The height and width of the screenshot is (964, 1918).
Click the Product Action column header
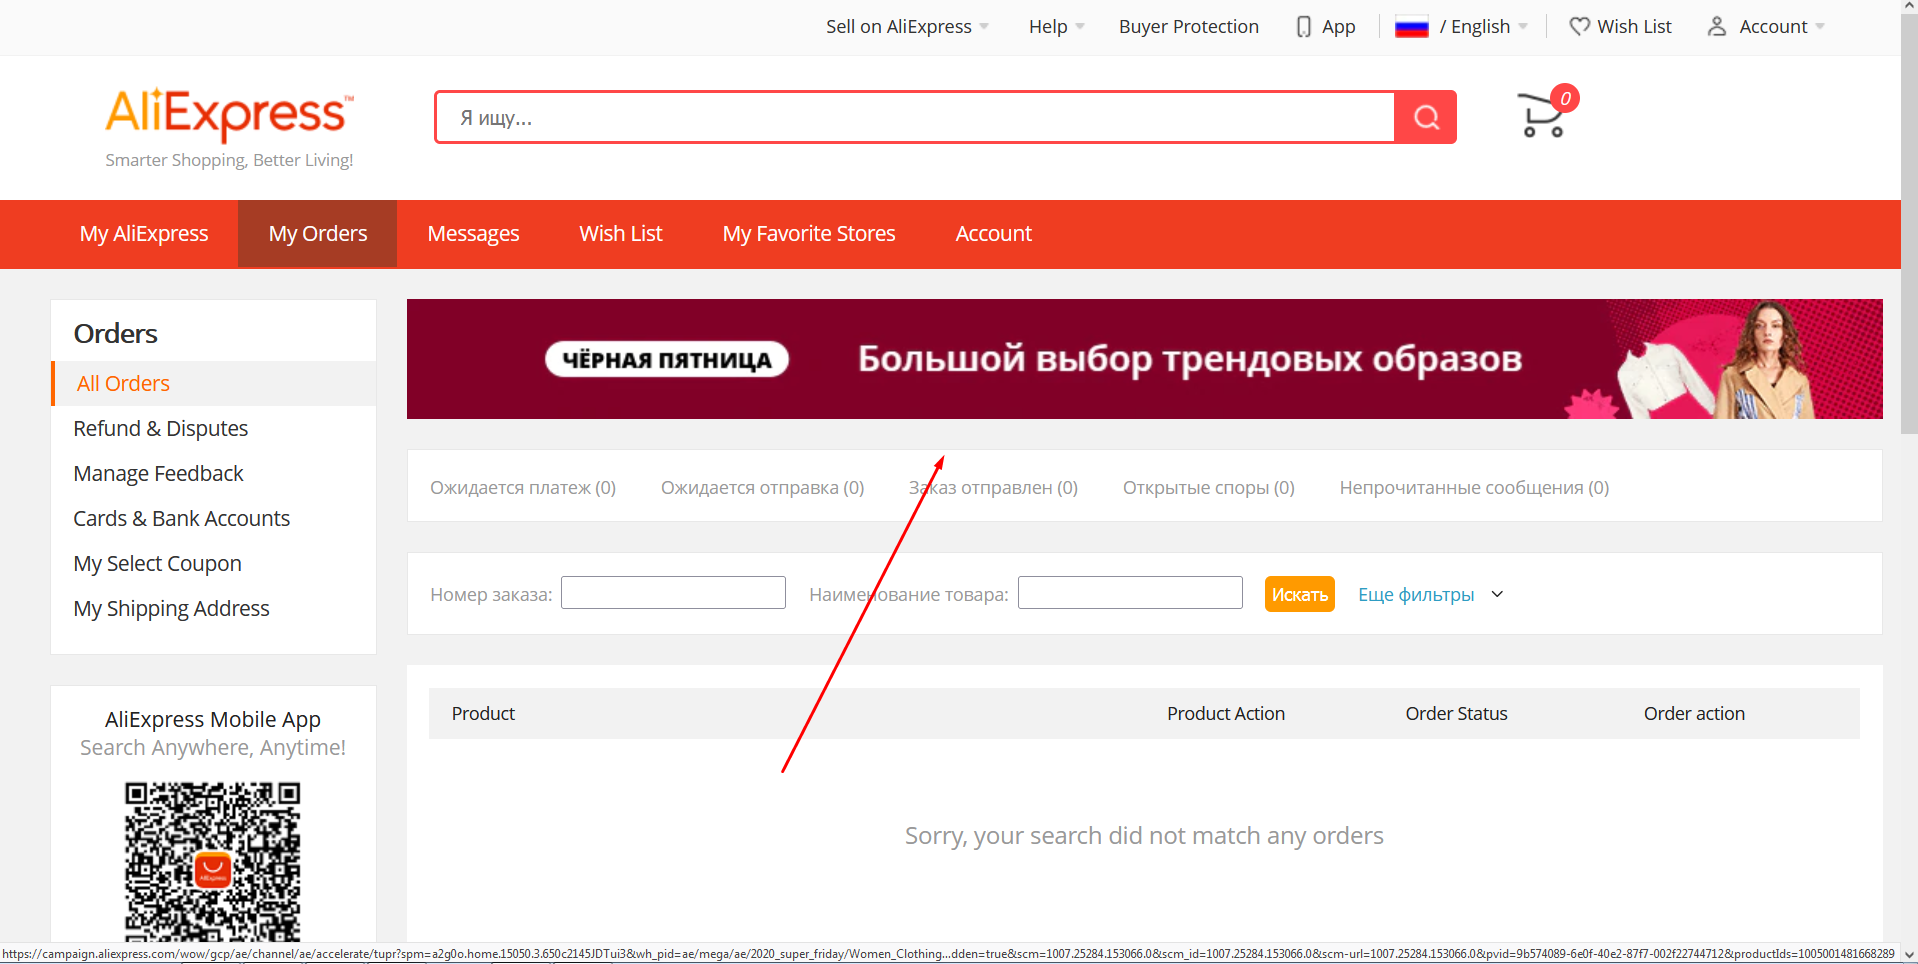coord(1225,714)
